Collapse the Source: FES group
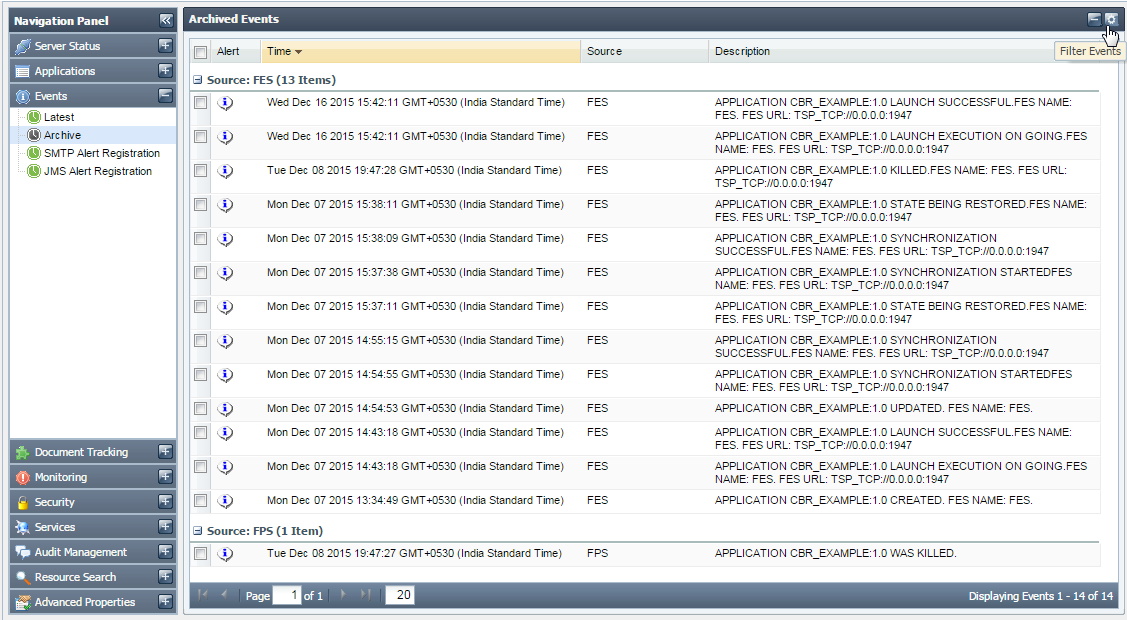 [x=198, y=80]
